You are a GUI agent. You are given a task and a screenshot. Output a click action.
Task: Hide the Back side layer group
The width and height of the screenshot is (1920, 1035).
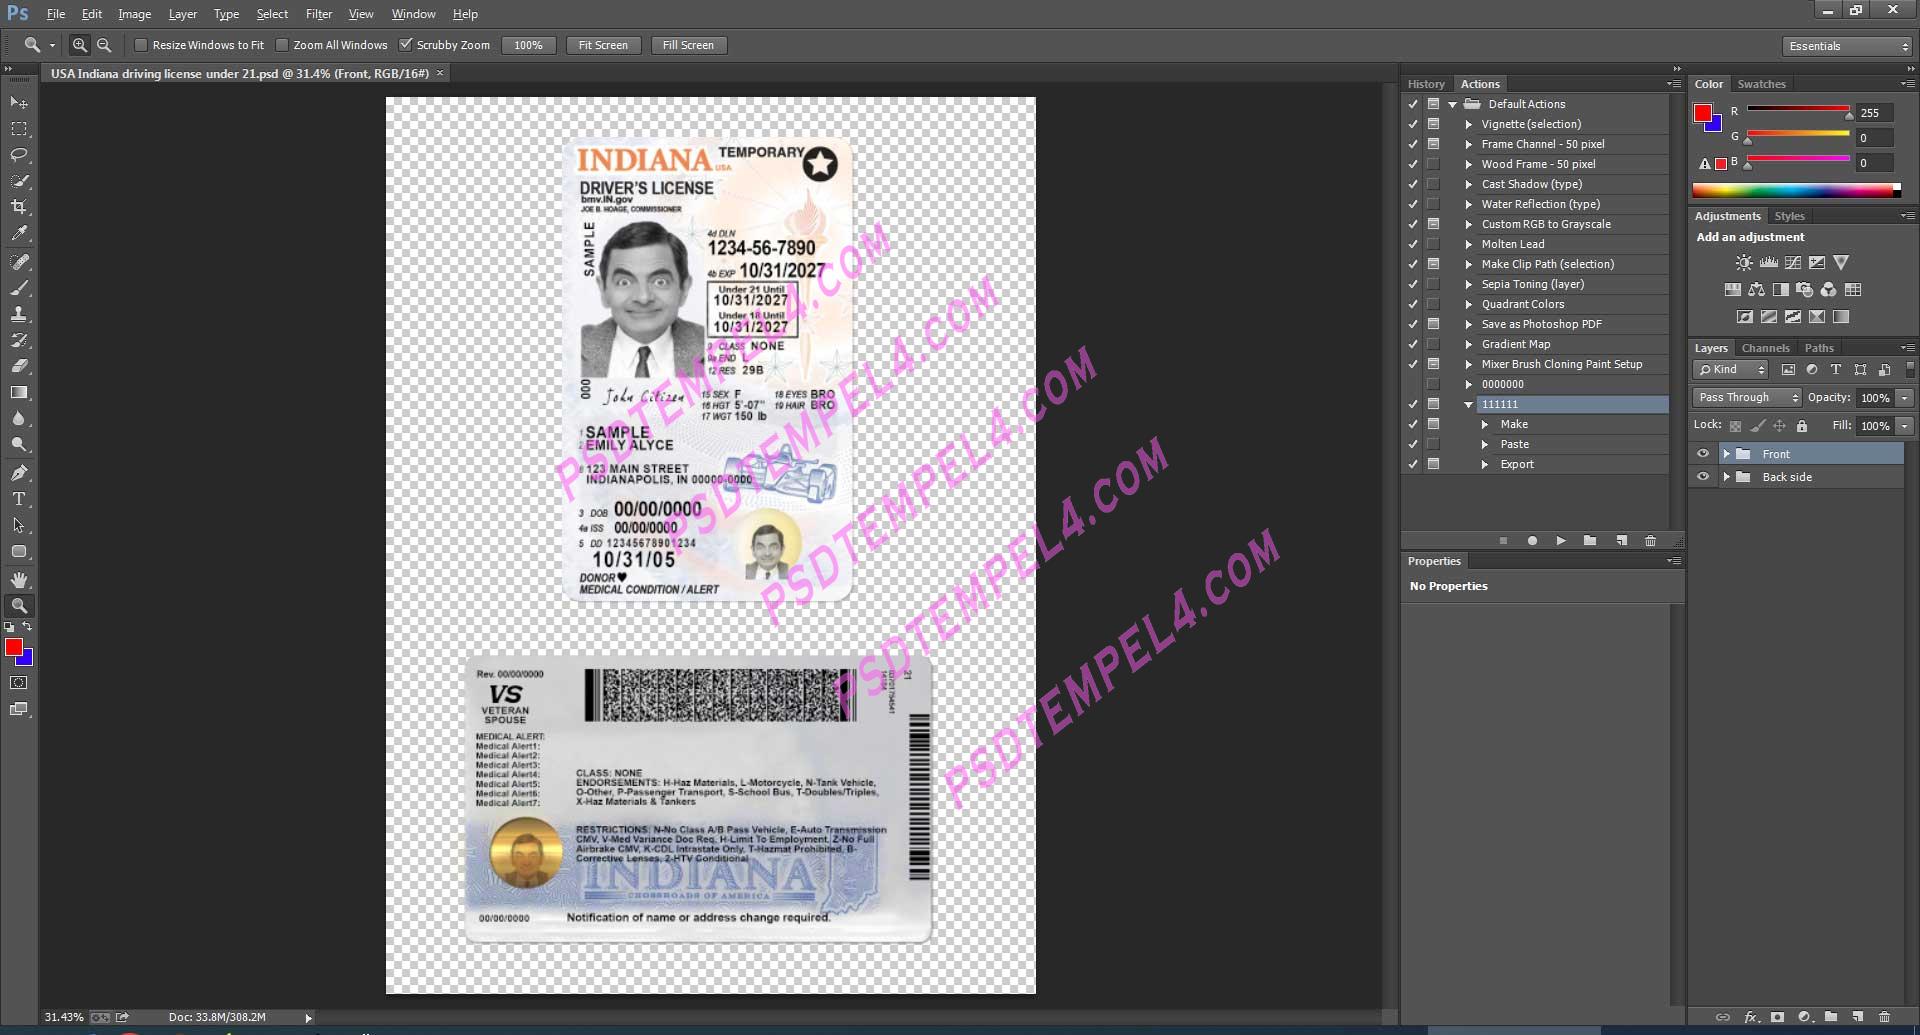(x=1704, y=477)
